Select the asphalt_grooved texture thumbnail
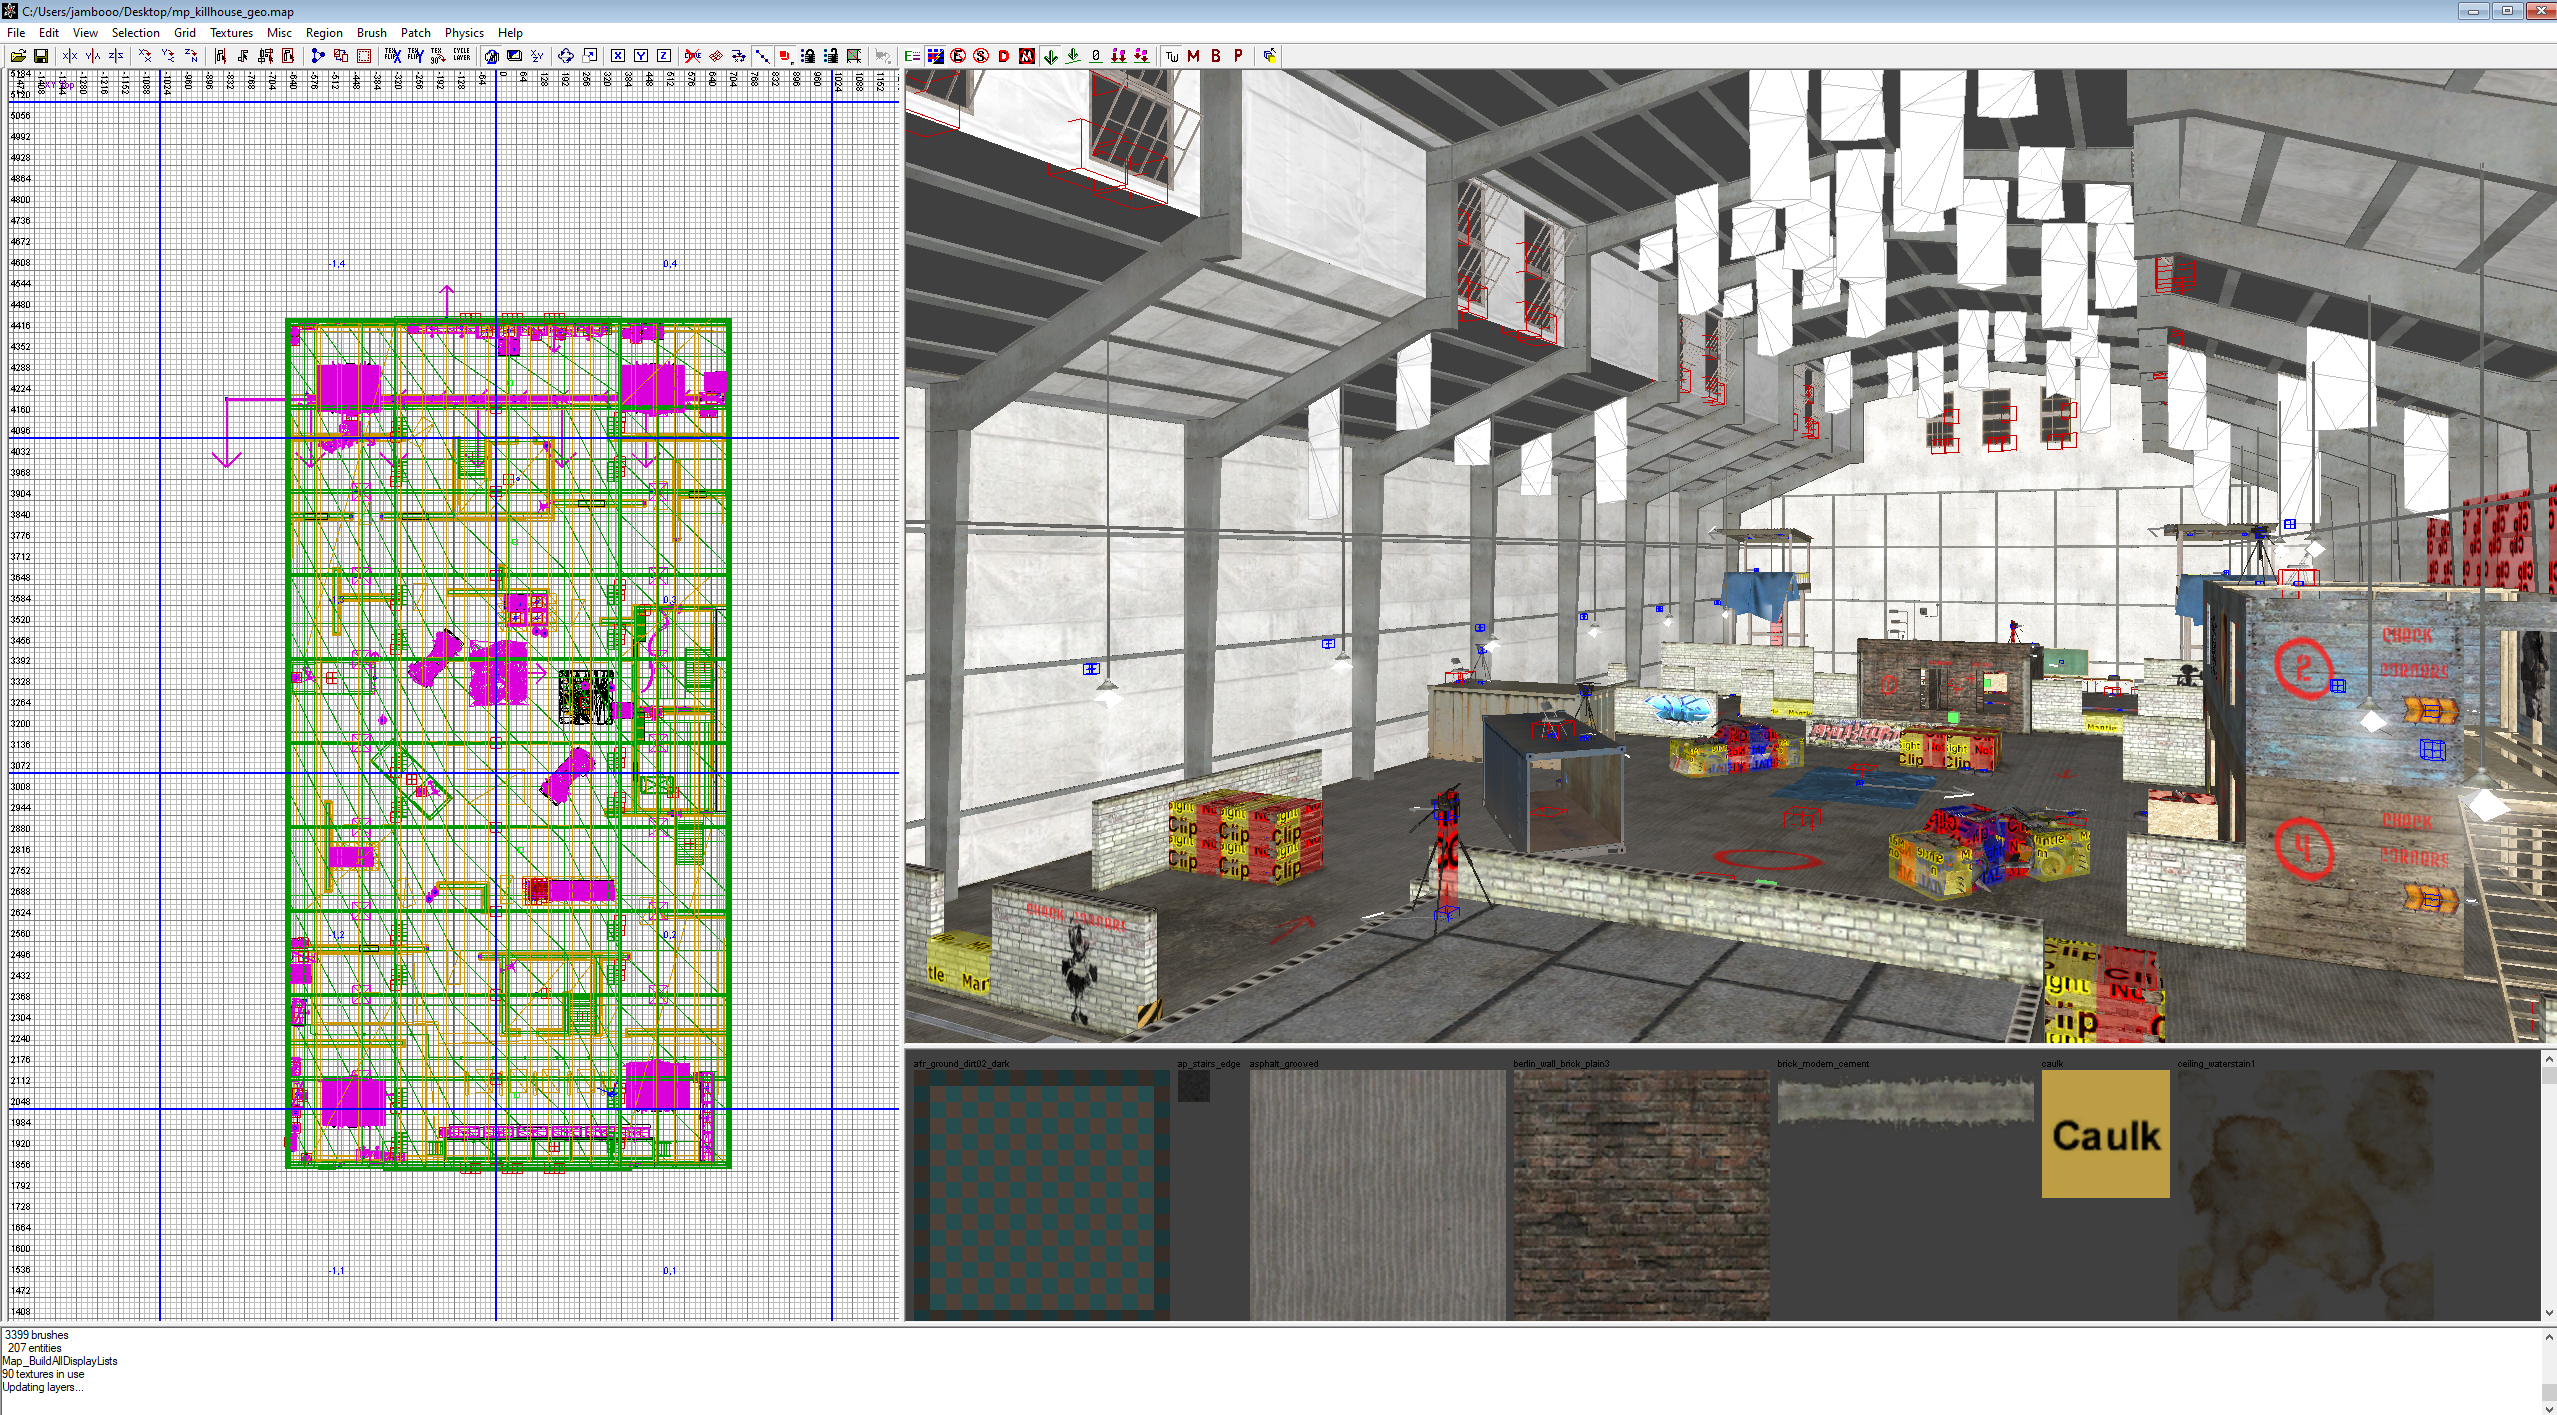 tap(1377, 1195)
